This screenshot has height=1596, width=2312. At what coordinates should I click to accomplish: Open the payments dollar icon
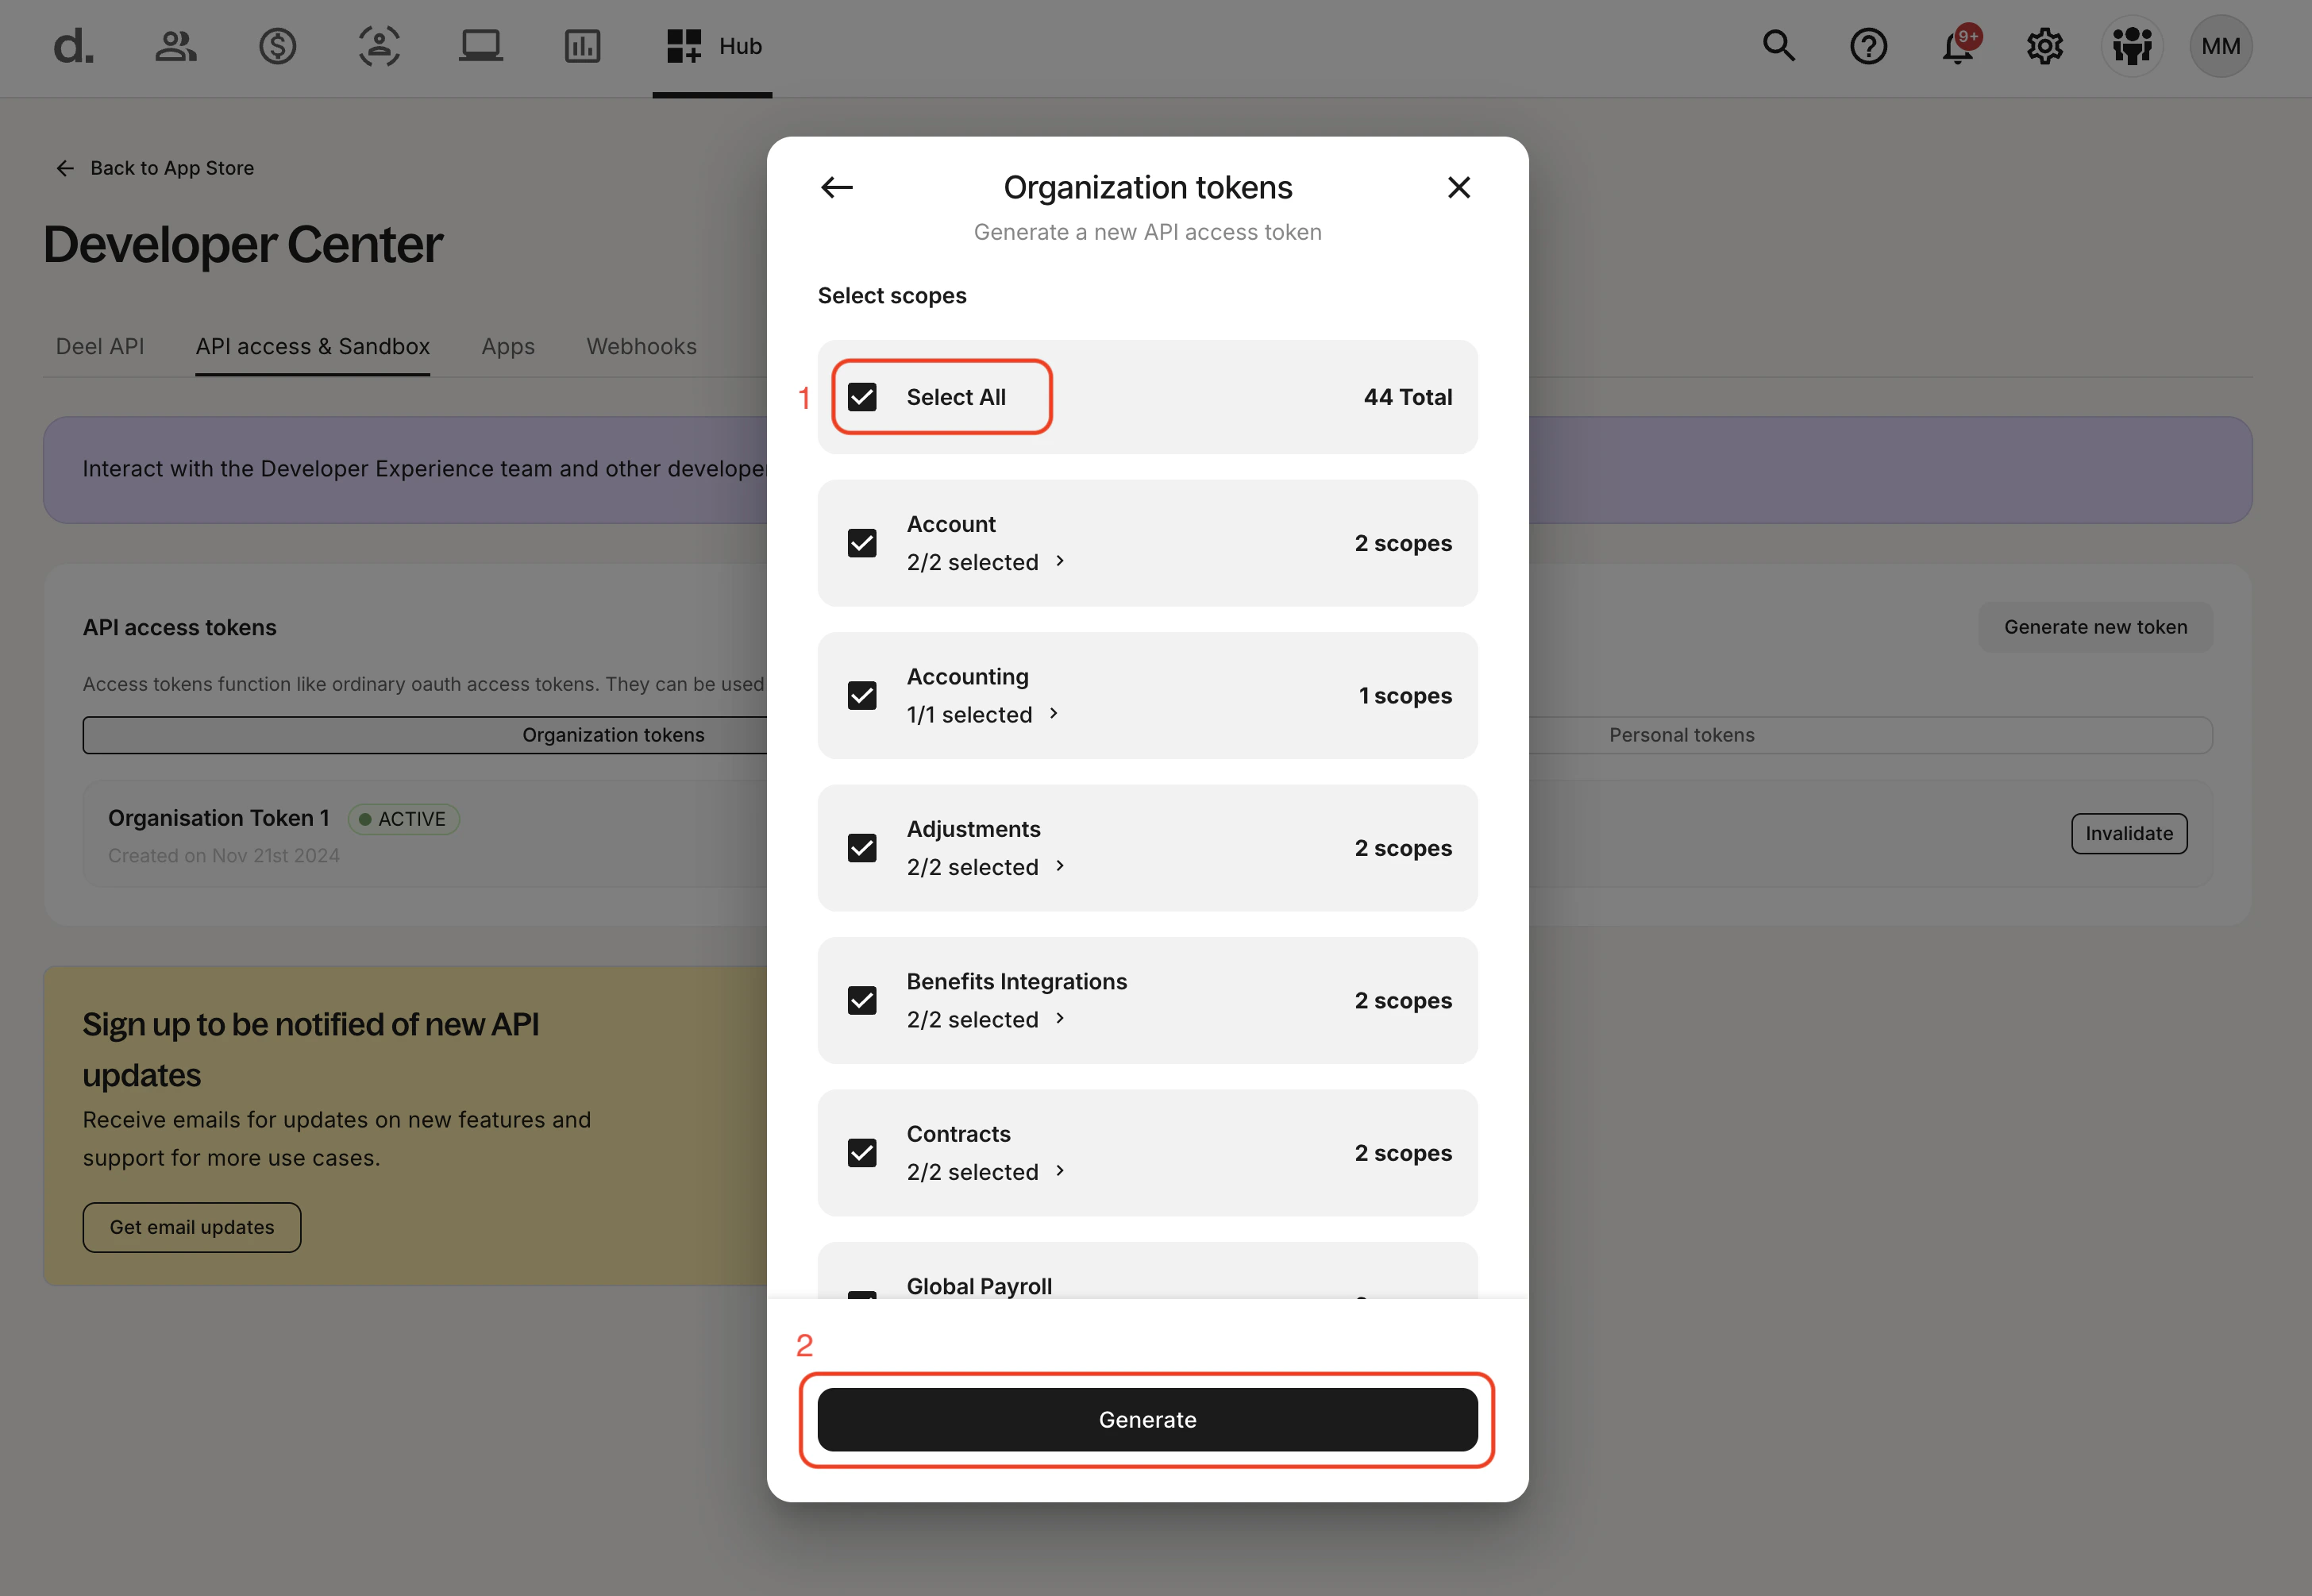278,46
